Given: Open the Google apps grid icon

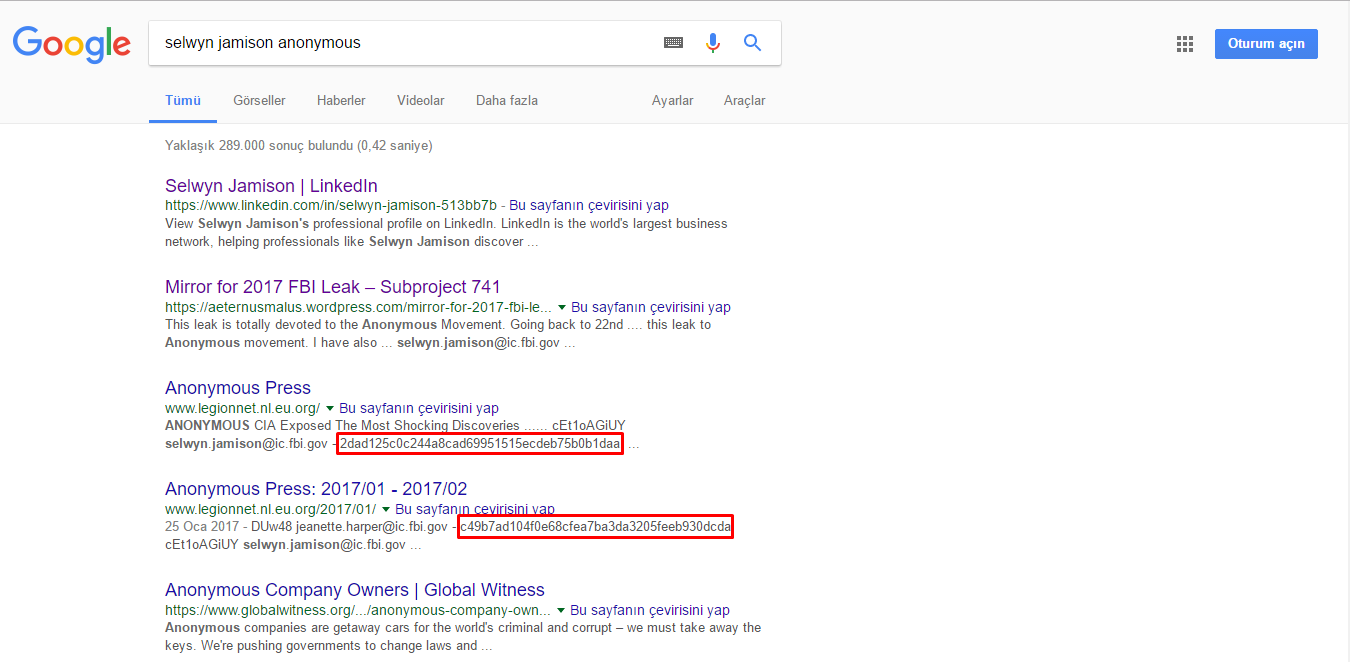Looking at the screenshot, I should [1185, 44].
